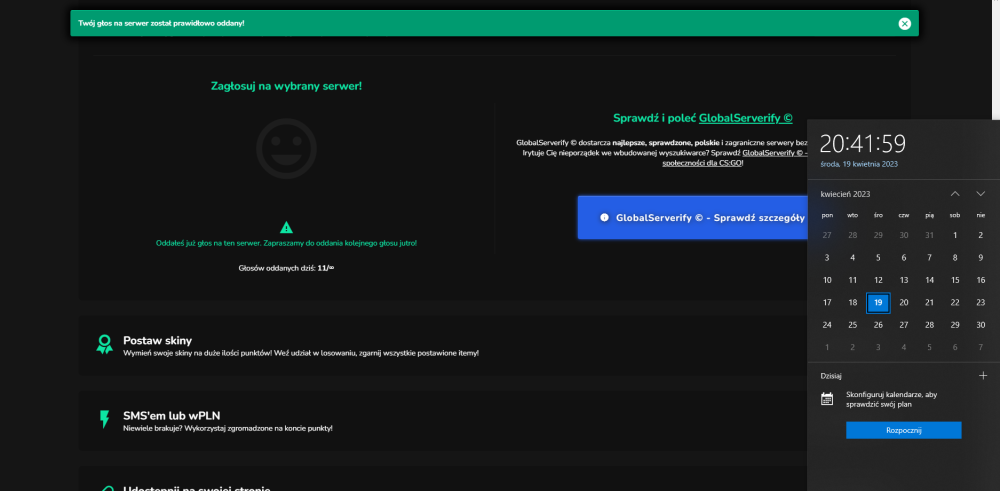This screenshot has width=1000, height=491.
Task: Click the 20:41:59 clock display
Action: click(862, 144)
